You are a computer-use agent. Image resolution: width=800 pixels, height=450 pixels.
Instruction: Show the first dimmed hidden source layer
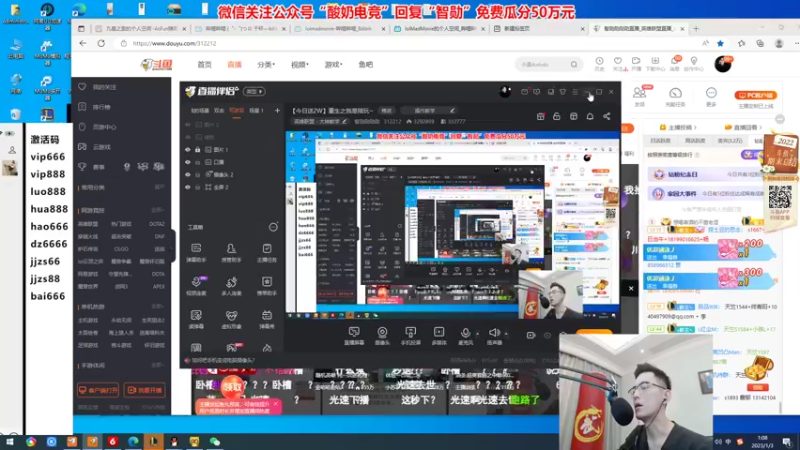[x=187, y=124]
